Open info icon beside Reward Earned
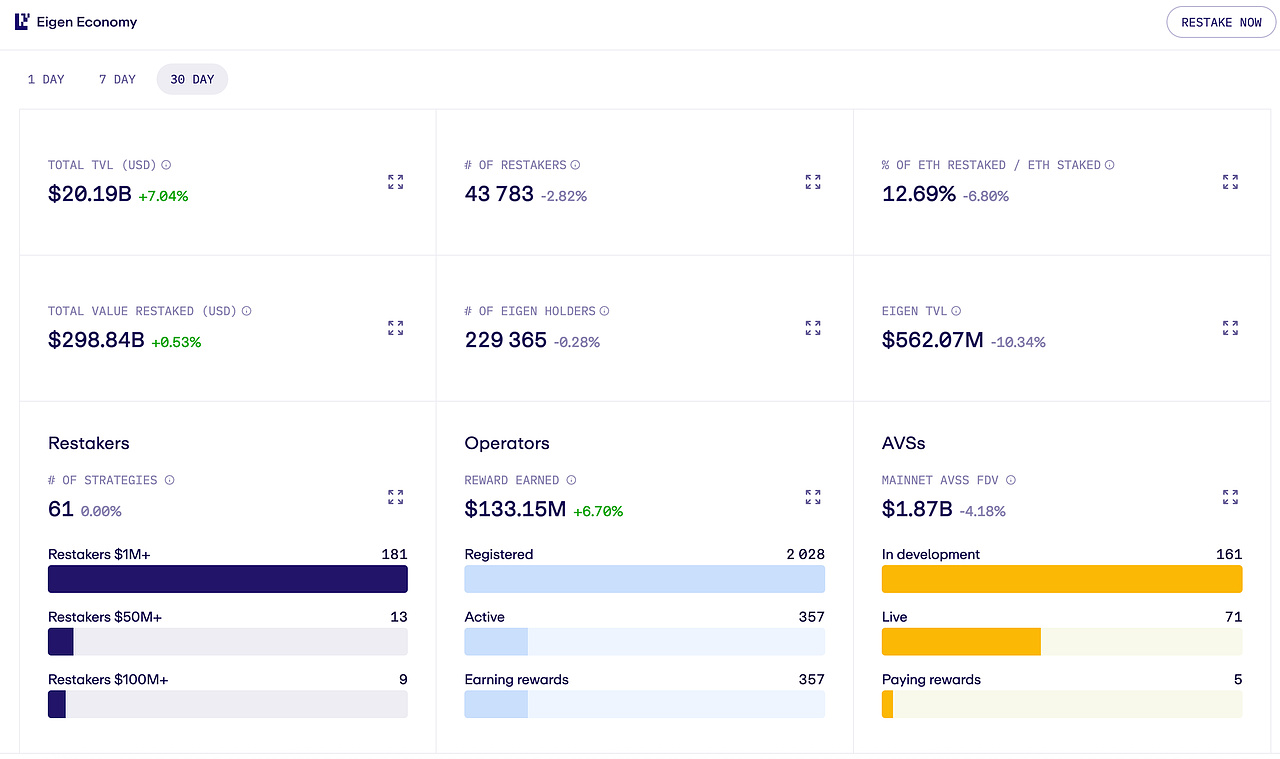Viewport: 1280px width, 759px height. tap(571, 480)
